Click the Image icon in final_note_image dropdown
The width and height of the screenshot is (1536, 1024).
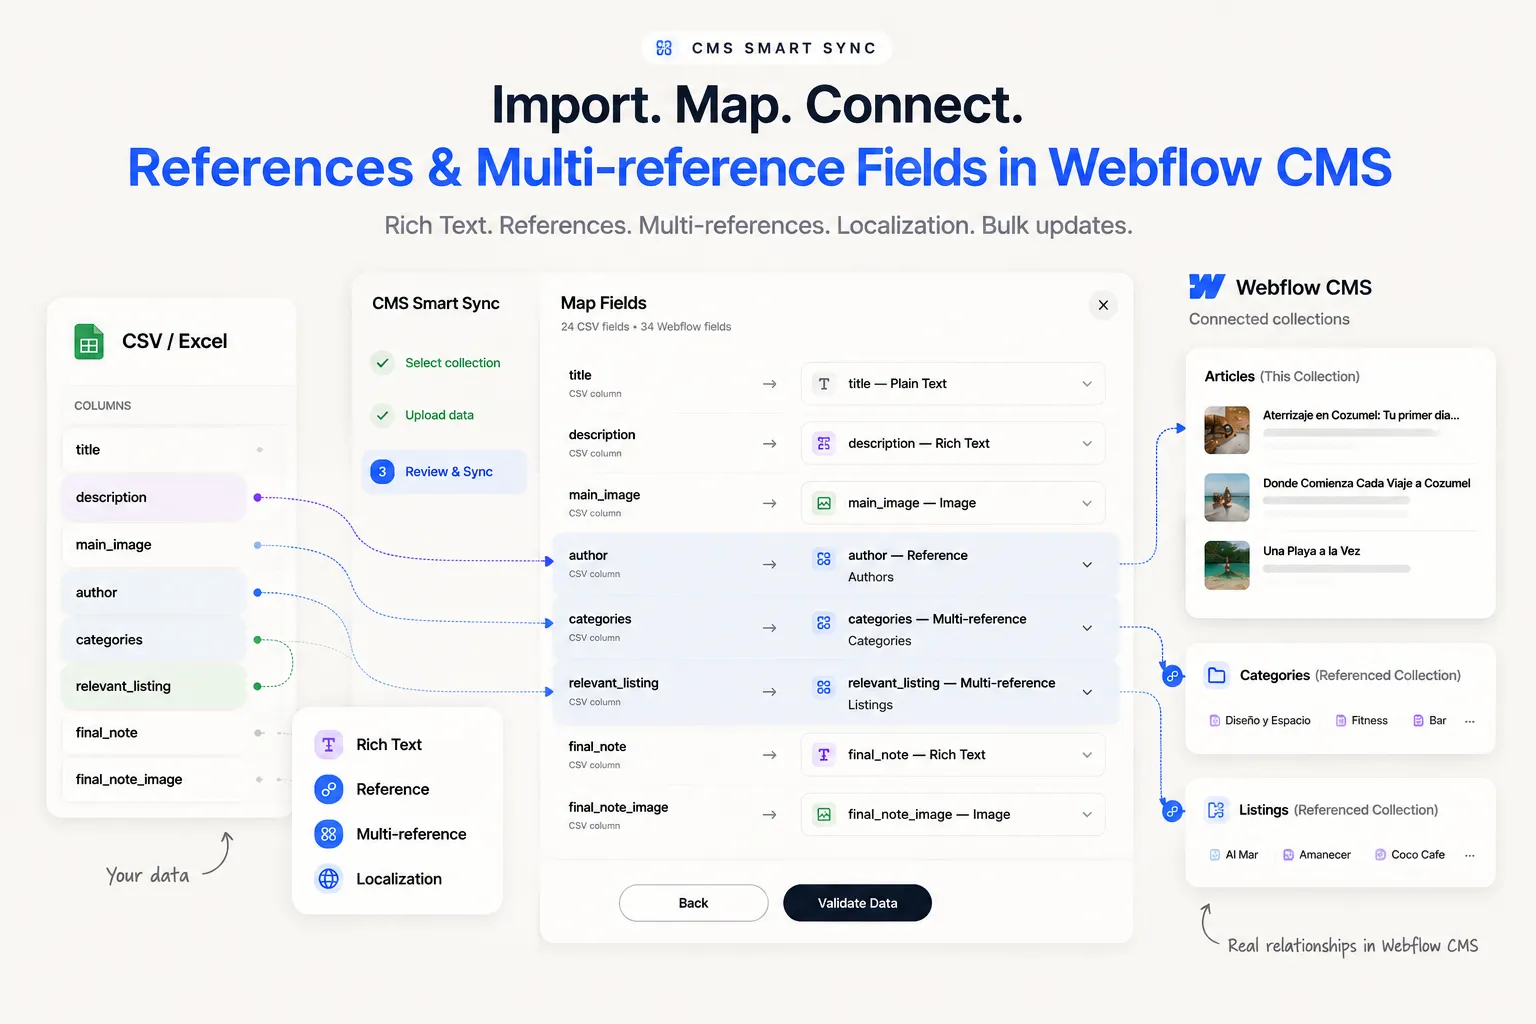824,814
